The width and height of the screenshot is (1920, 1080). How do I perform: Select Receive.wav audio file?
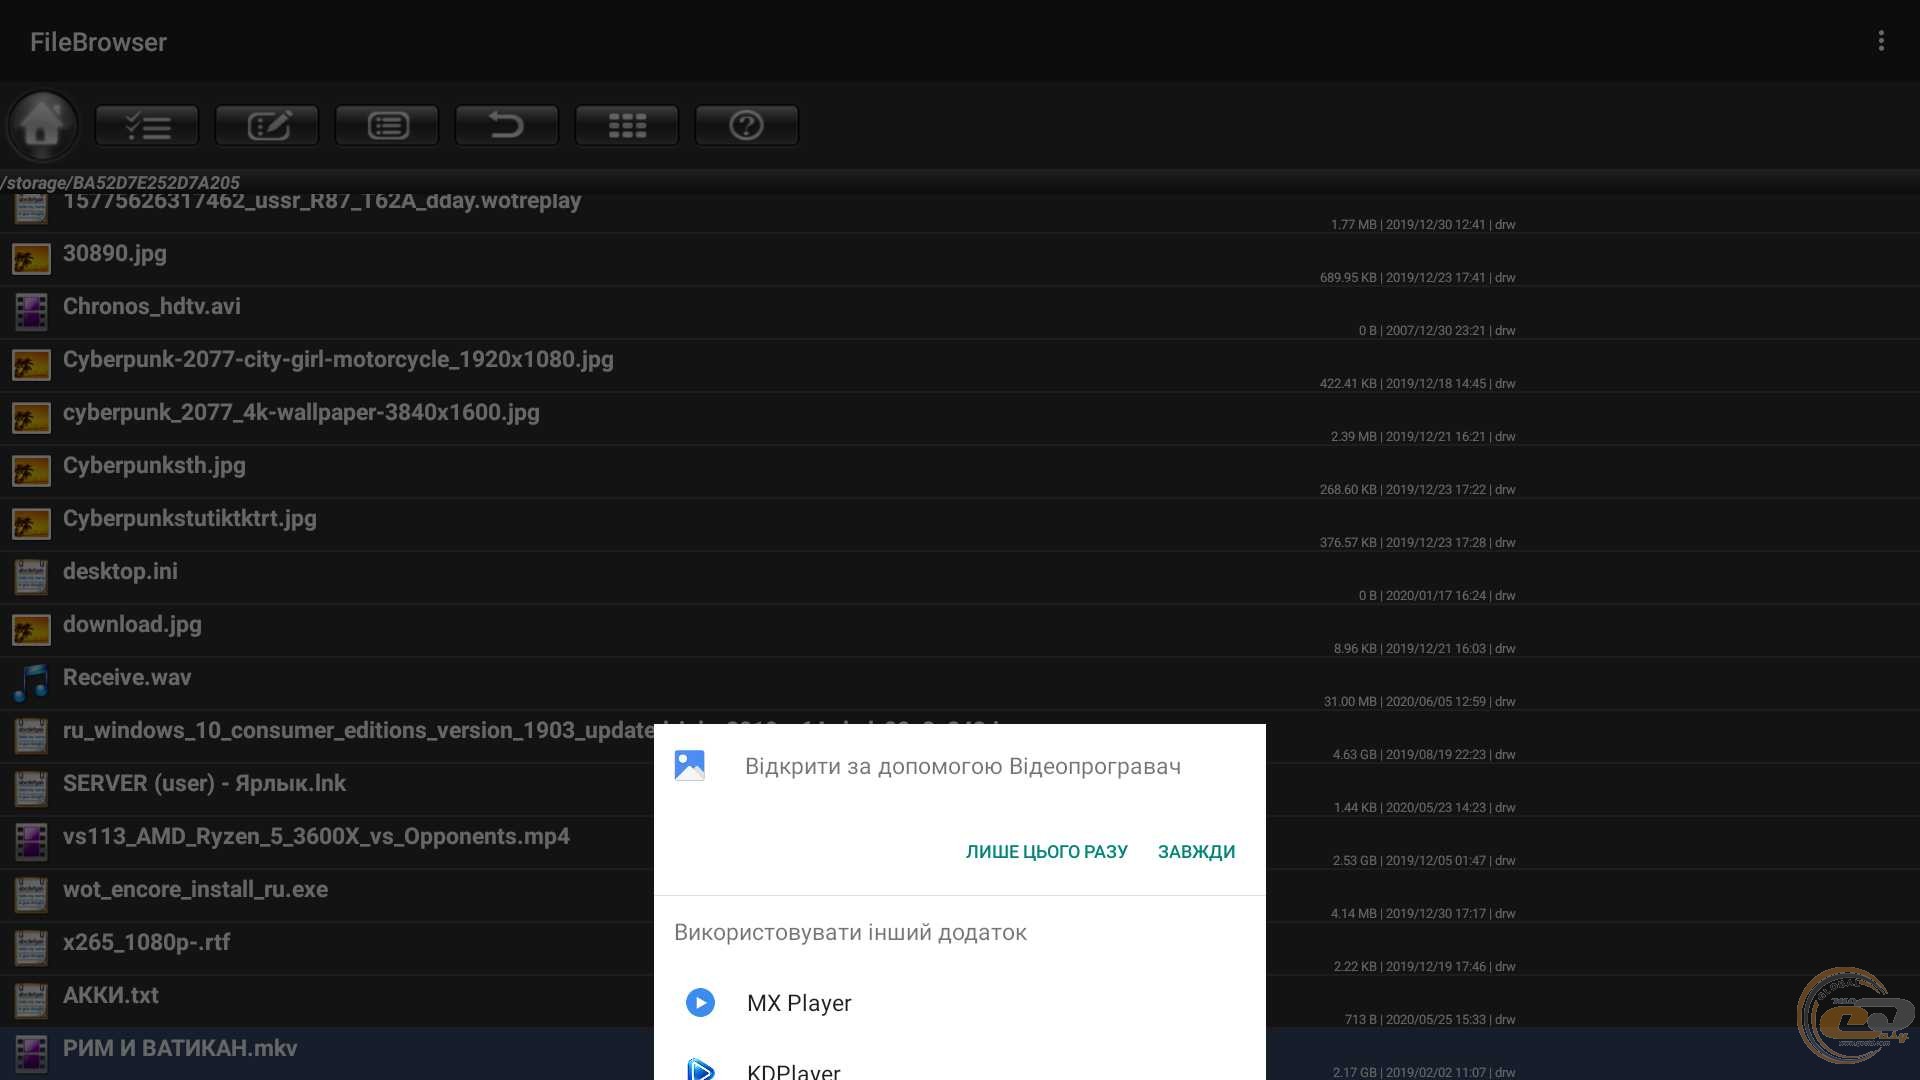pyautogui.click(x=127, y=678)
